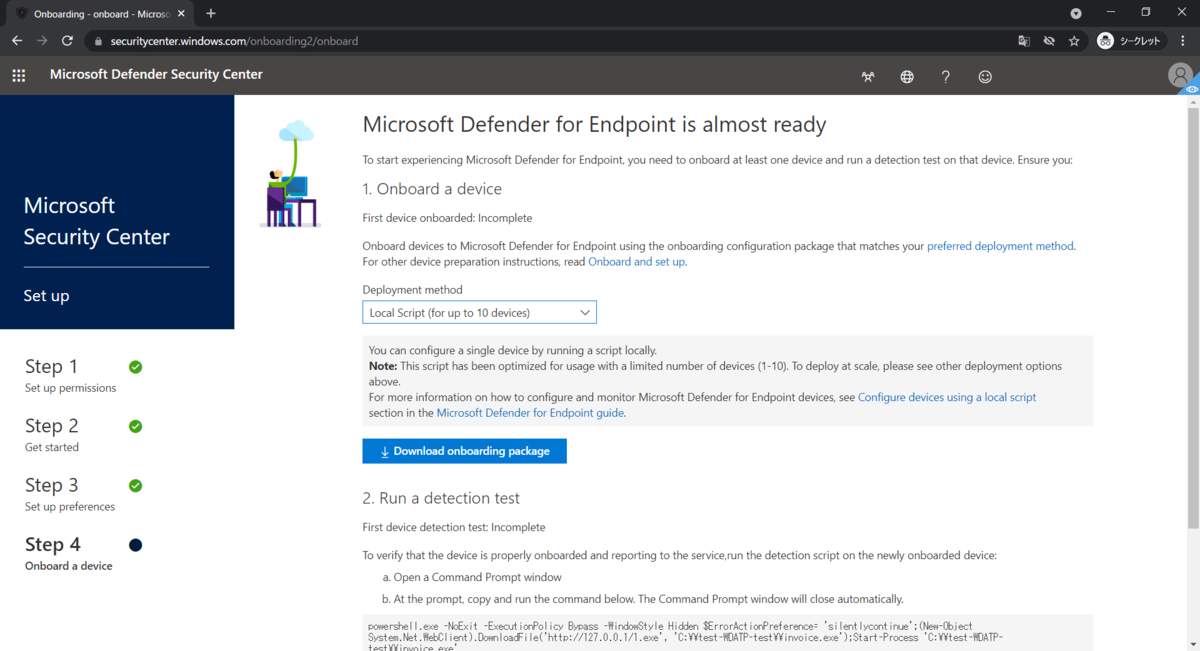Open the help question mark icon
Viewport: 1200px width, 651px height.
945,76
